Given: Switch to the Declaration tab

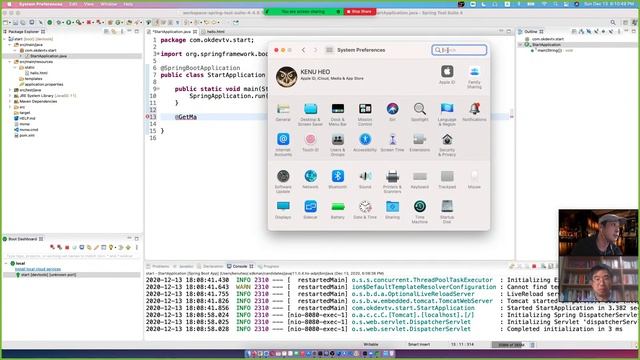Looking at the screenshot, I should [x=210, y=266].
